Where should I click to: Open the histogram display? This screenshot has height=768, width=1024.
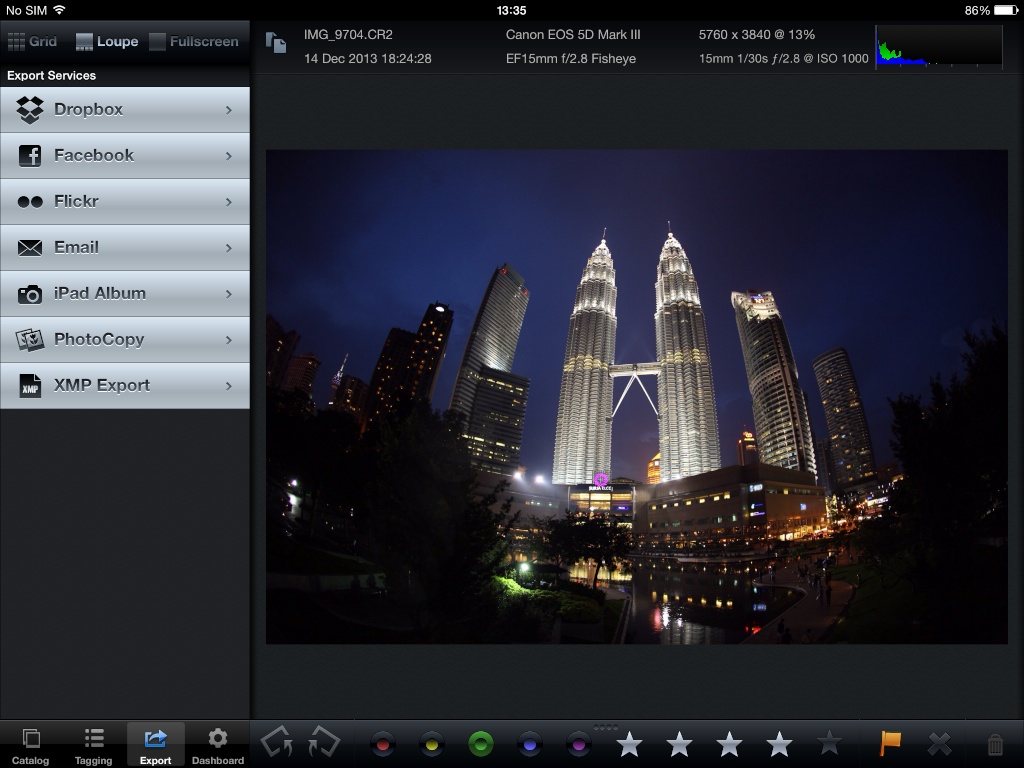(938, 46)
